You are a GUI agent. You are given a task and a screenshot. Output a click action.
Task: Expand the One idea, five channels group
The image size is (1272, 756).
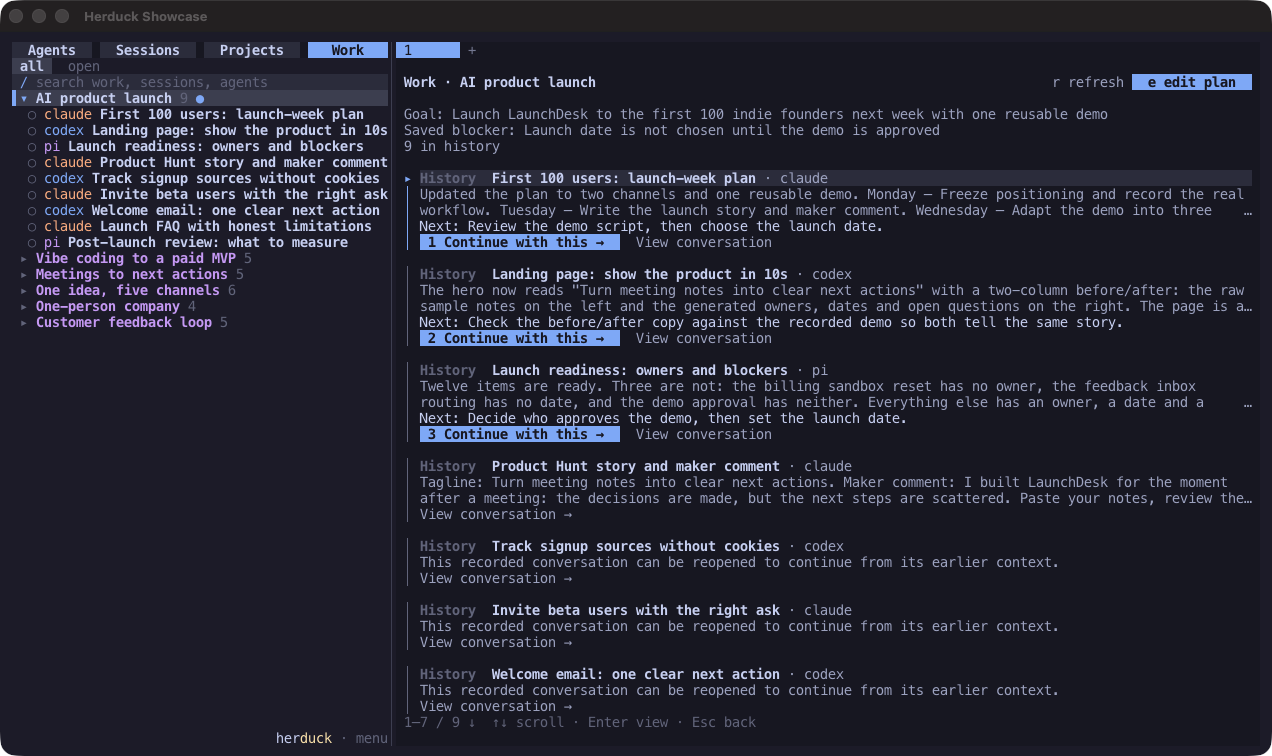click(24, 290)
